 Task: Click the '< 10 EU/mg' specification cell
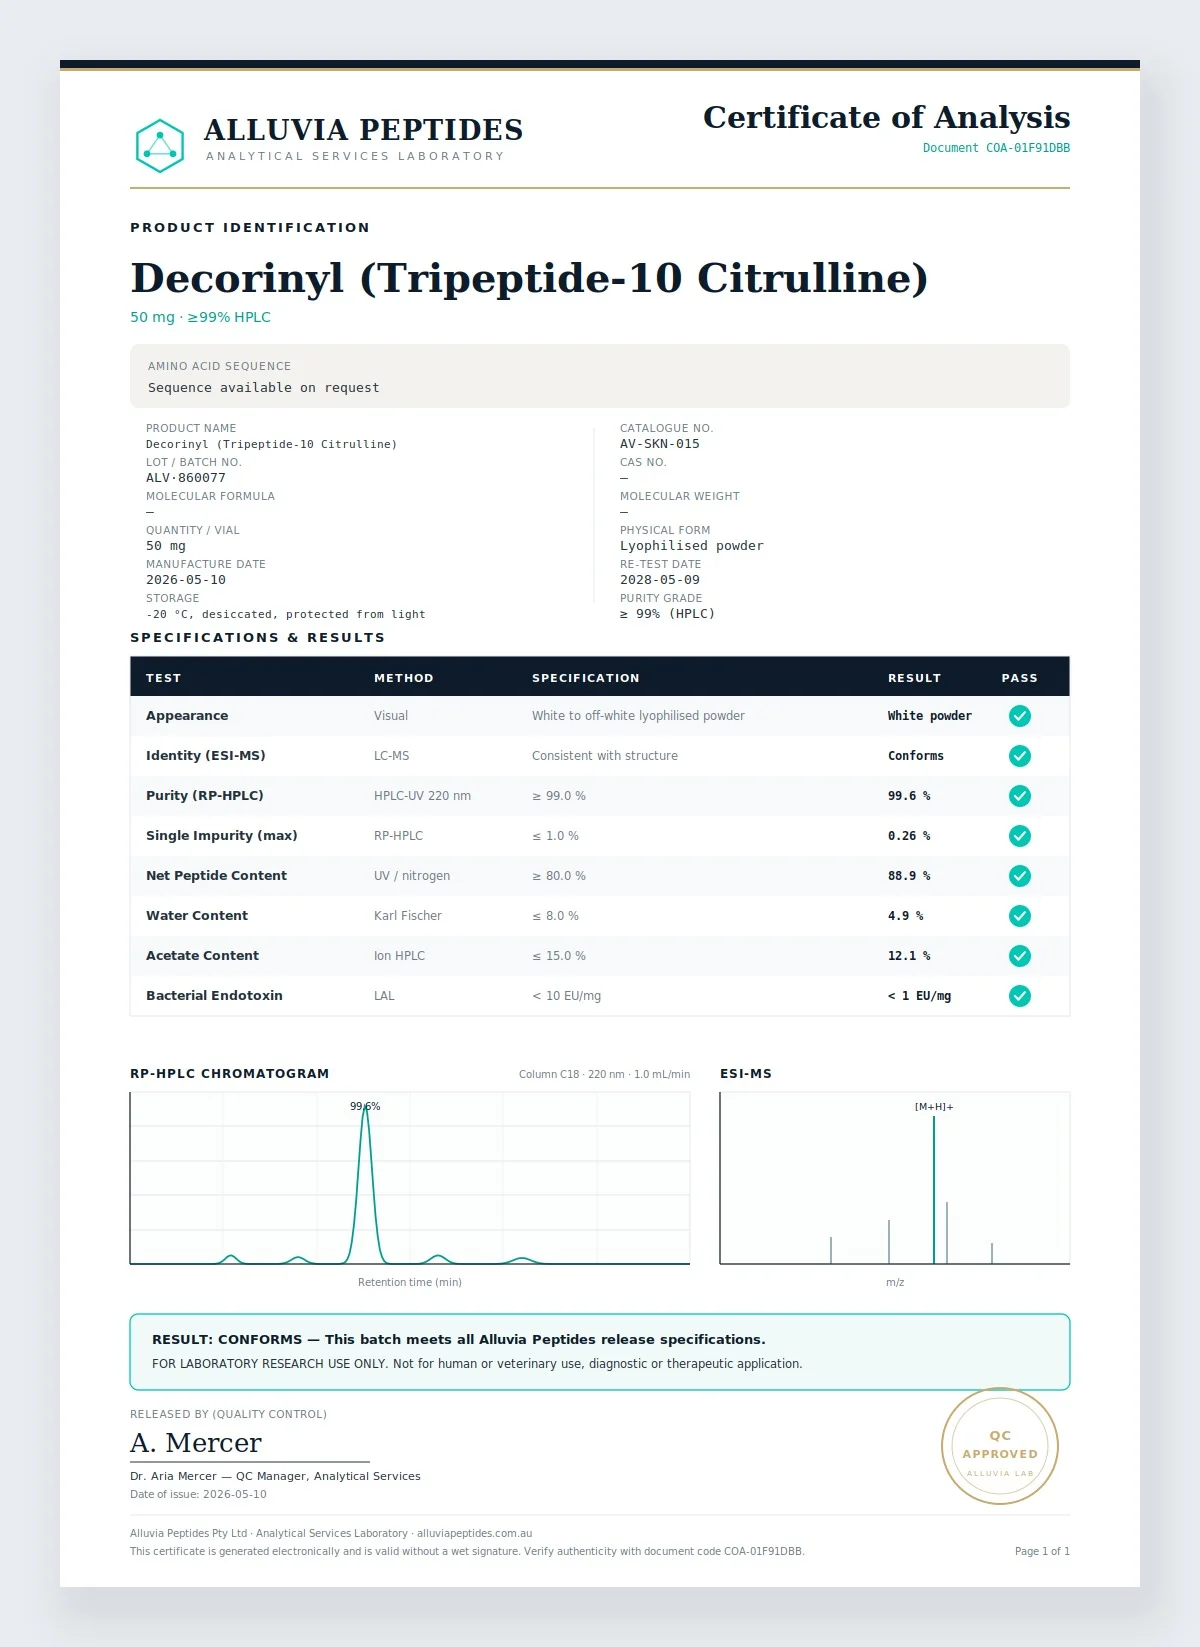point(567,996)
